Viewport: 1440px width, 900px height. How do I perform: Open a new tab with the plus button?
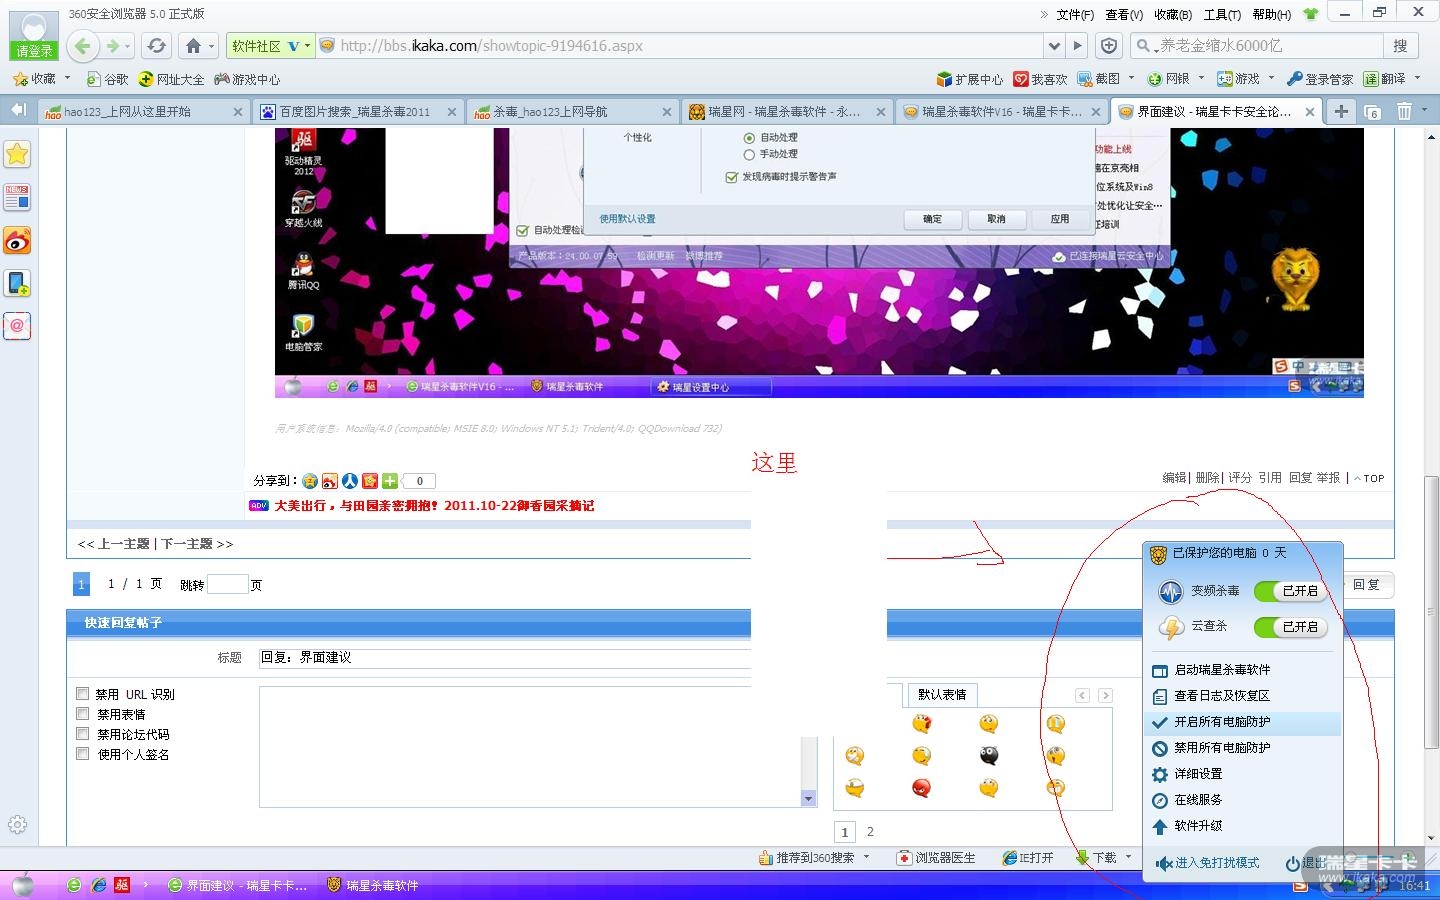(1341, 111)
